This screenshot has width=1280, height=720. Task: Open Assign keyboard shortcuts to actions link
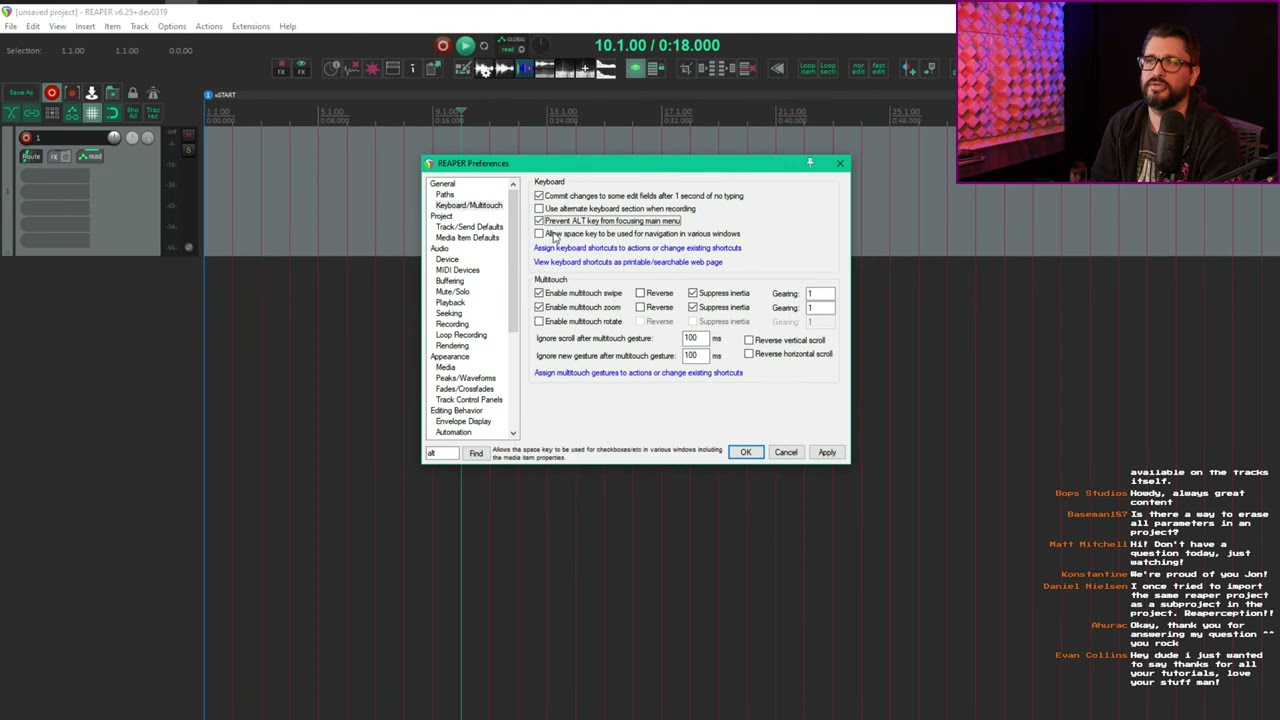637,248
